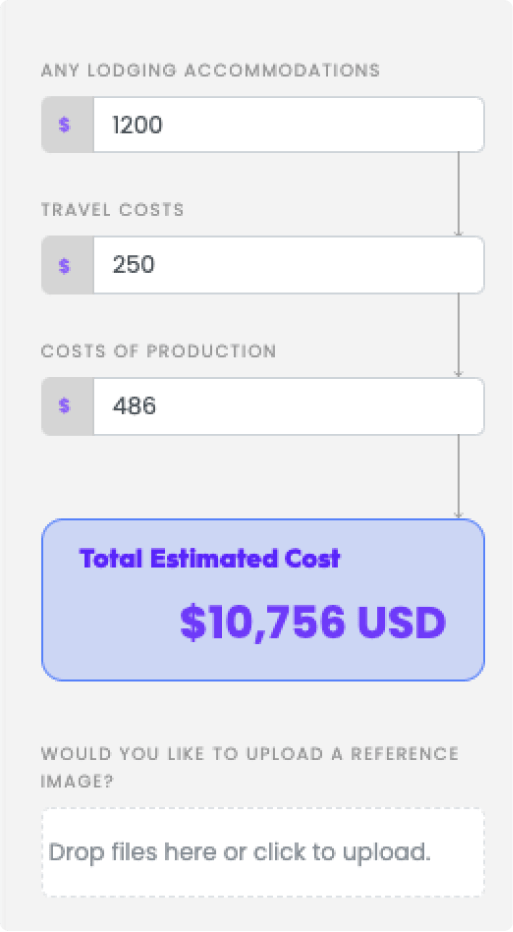Viewport: 513px width, 932px height.
Task: Click the USD currency text
Action: [x=401, y=622]
